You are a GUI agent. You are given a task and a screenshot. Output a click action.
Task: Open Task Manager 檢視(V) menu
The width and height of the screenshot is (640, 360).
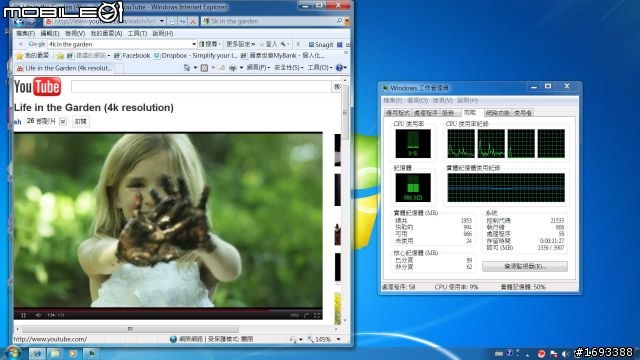[442, 100]
